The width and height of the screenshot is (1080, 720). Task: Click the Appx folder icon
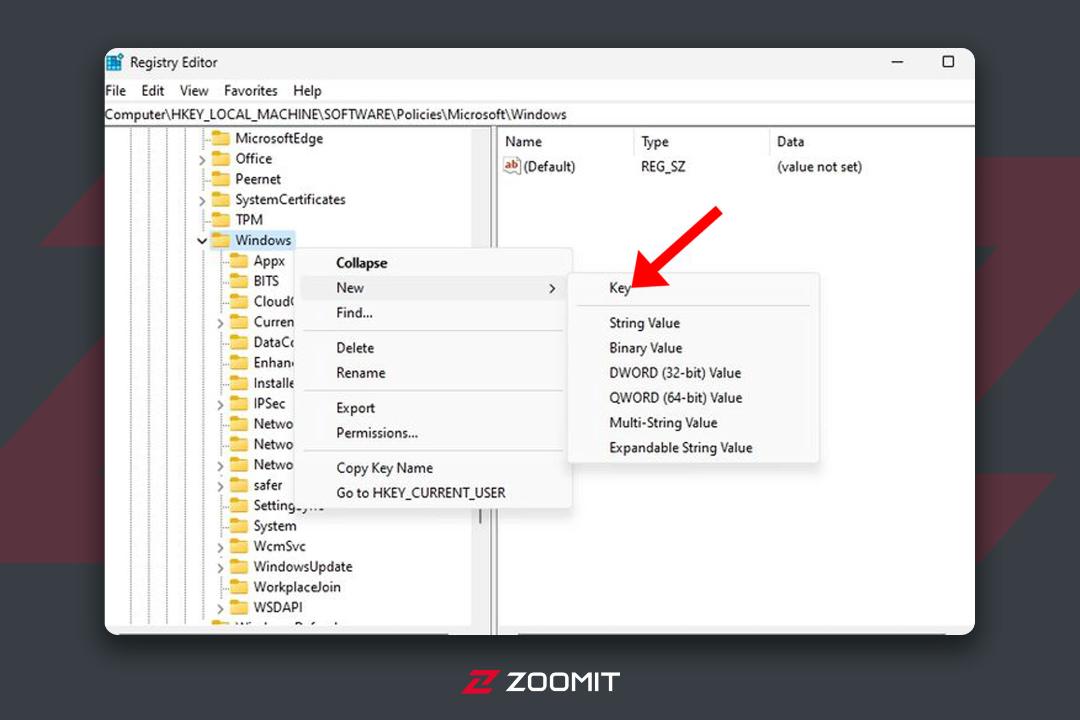tap(238, 260)
